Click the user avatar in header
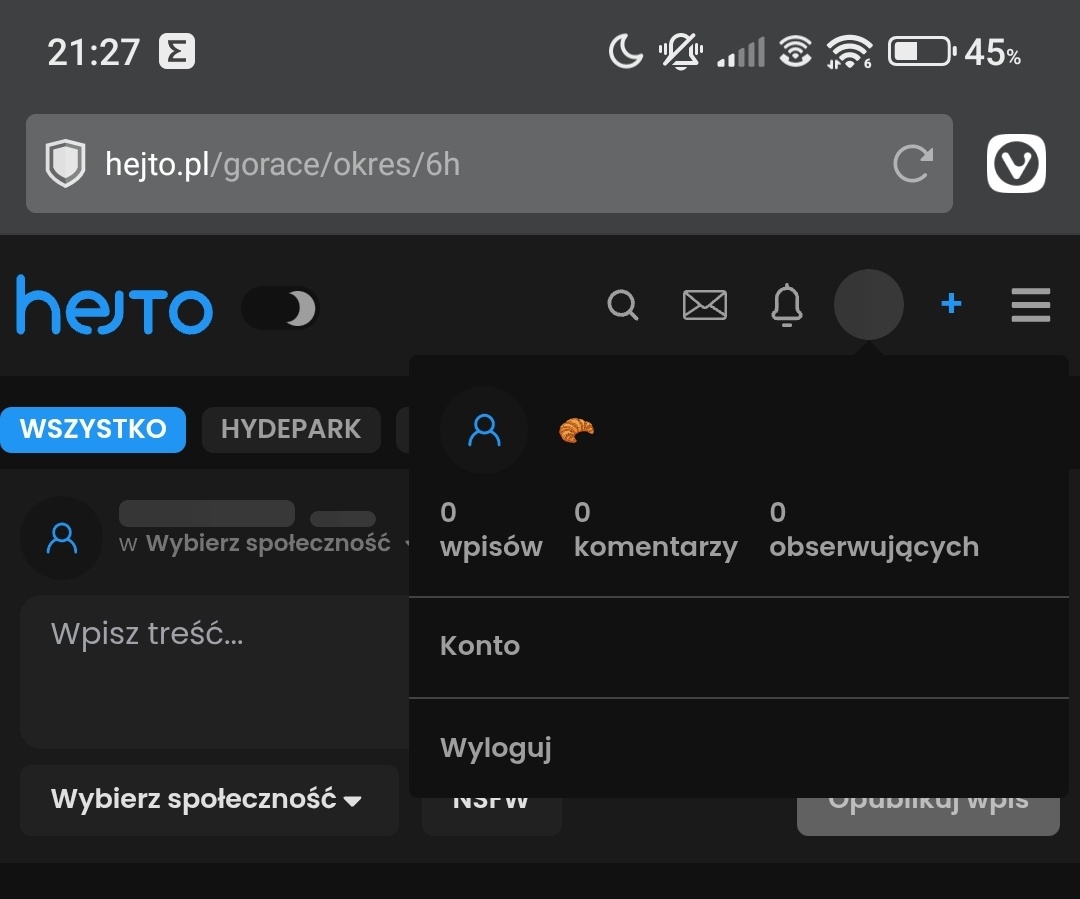 [868, 305]
